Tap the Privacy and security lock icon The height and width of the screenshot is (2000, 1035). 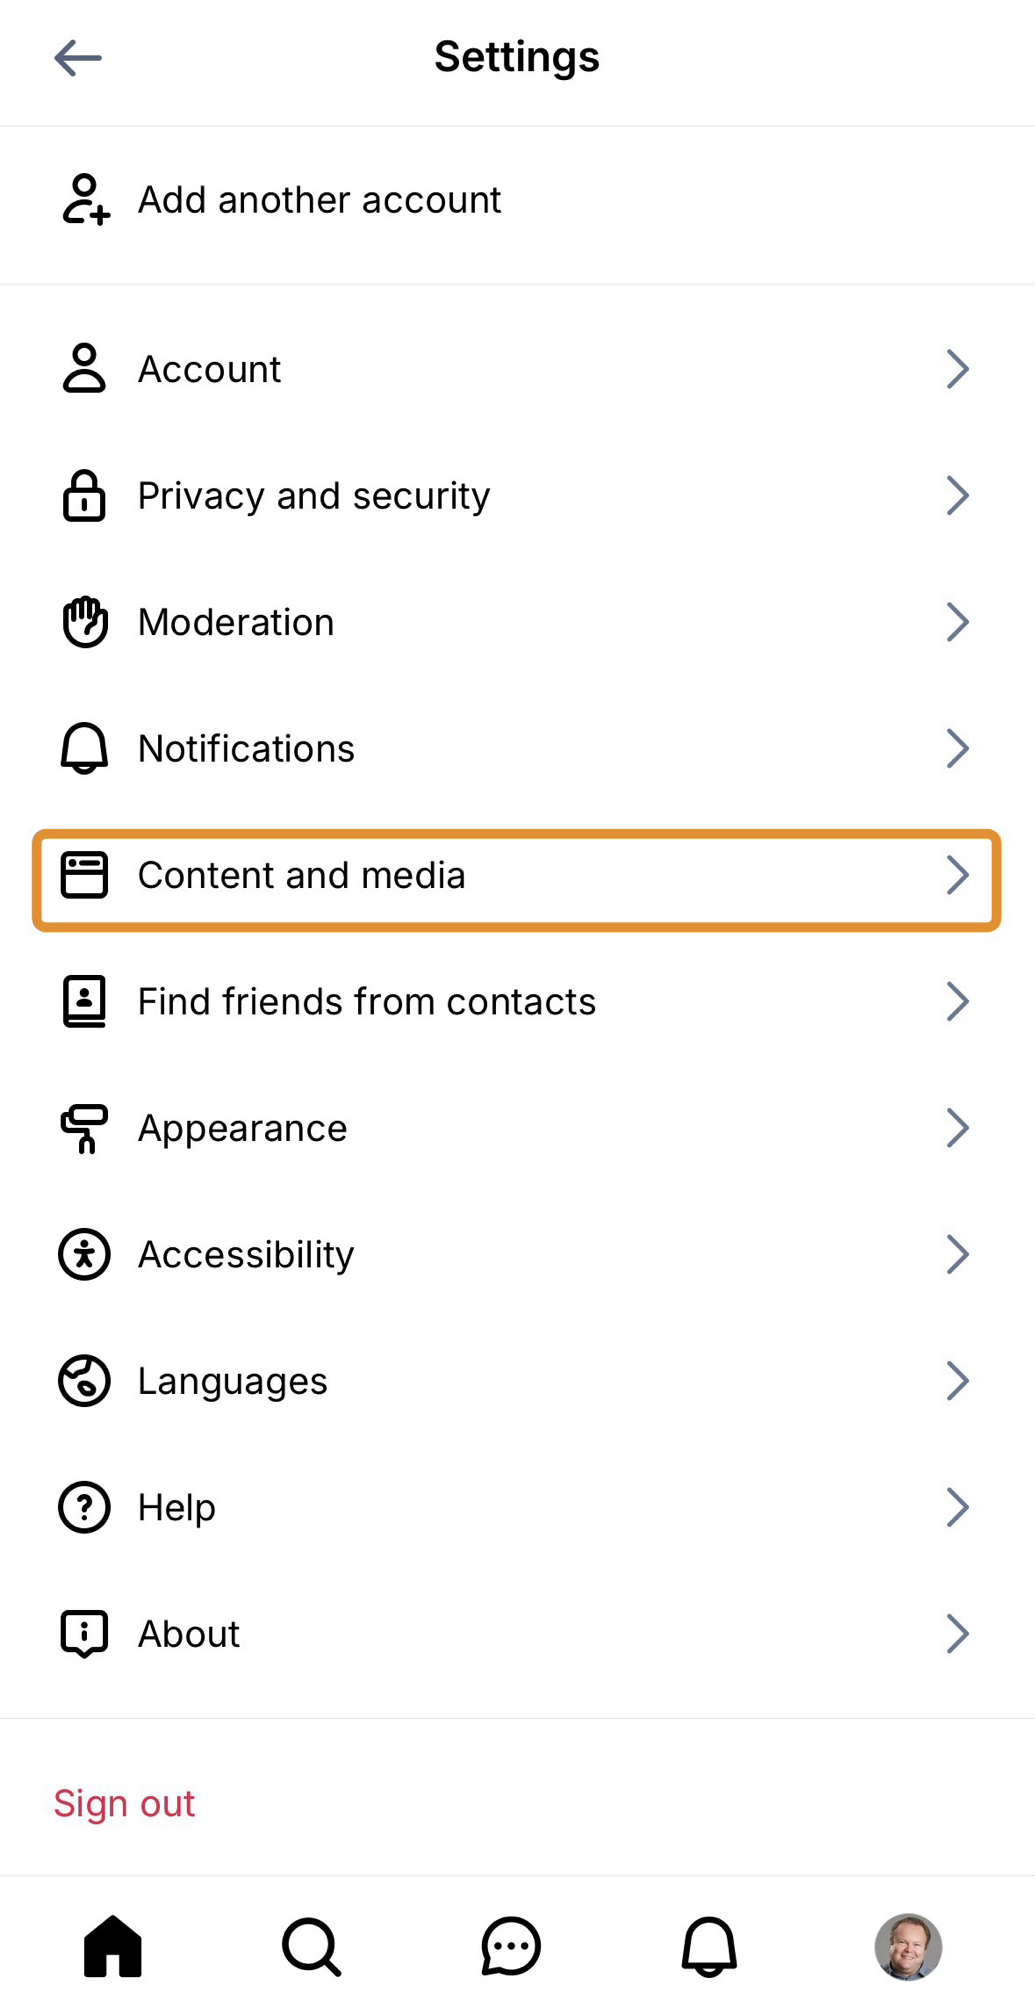(84, 496)
